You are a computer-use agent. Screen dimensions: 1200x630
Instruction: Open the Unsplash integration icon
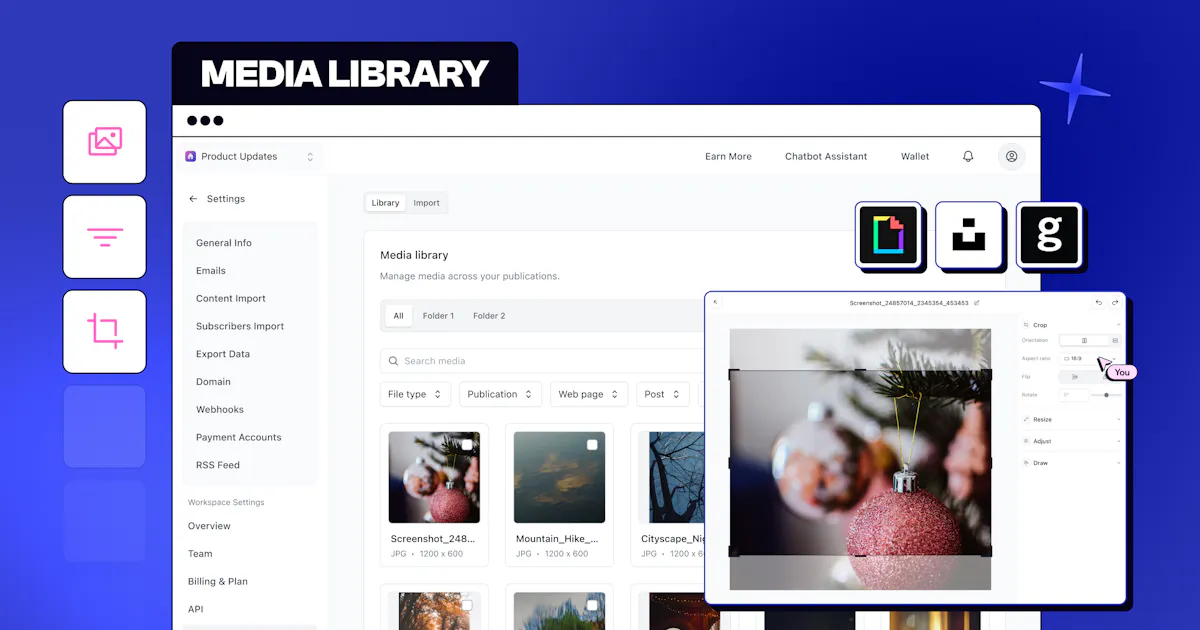pyautogui.click(x=968, y=235)
